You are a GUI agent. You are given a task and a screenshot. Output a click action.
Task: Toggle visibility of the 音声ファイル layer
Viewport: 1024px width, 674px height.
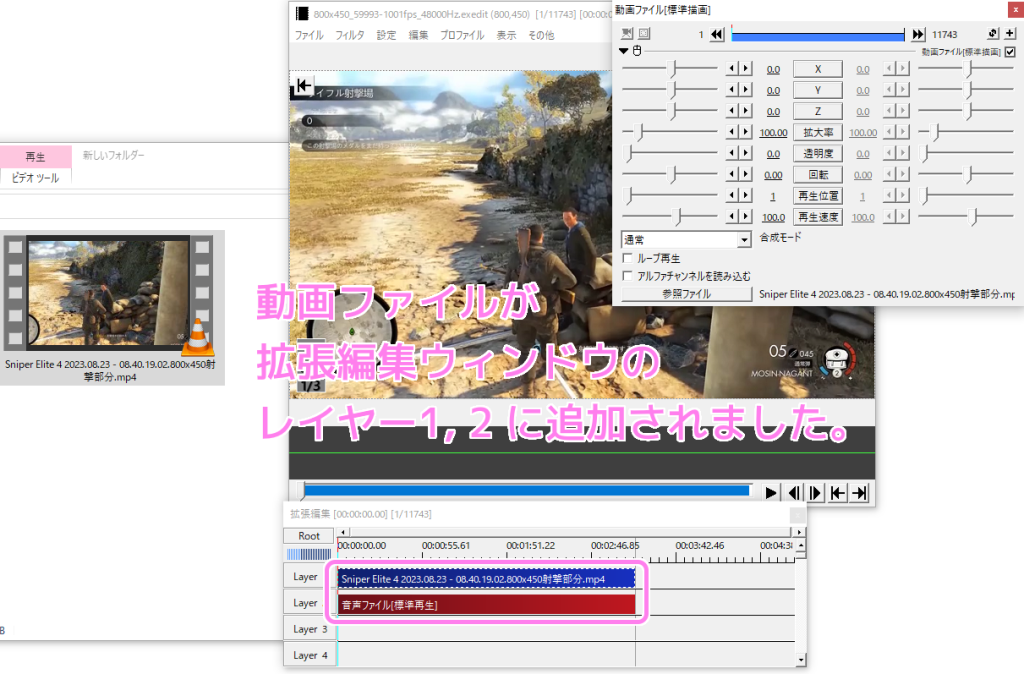click(x=309, y=603)
